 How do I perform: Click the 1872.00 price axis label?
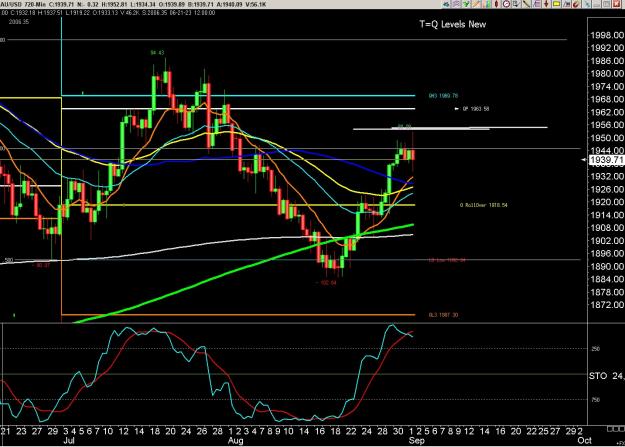pos(607,305)
